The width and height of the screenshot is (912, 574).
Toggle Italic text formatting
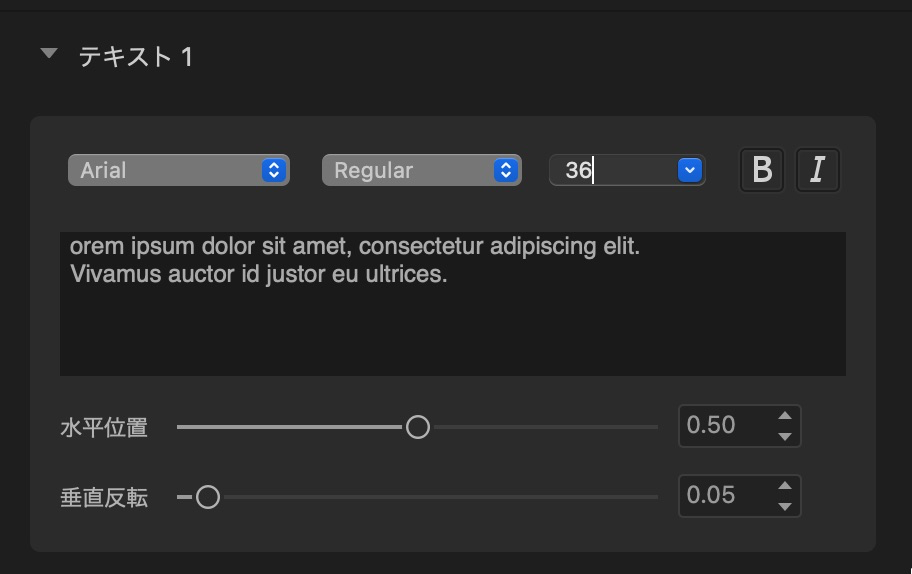(x=817, y=170)
